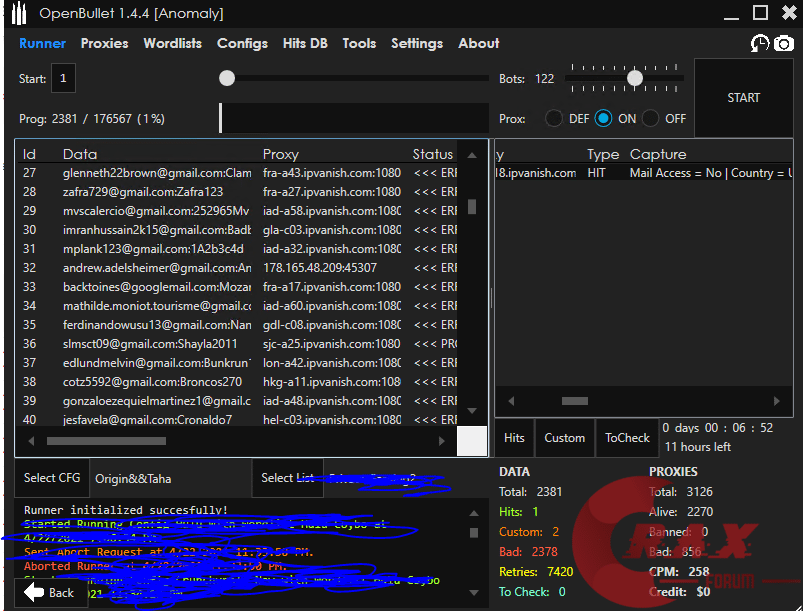Select the DEF proxy mode radio button
Image resolution: width=803 pixels, height=611 pixels.
point(554,118)
